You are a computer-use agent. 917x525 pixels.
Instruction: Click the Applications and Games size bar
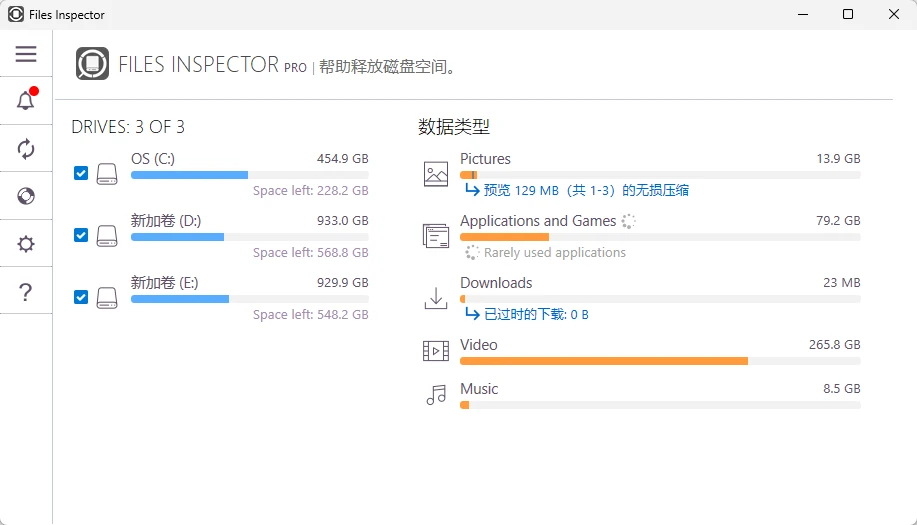pyautogui.click(x=660, y=237)
